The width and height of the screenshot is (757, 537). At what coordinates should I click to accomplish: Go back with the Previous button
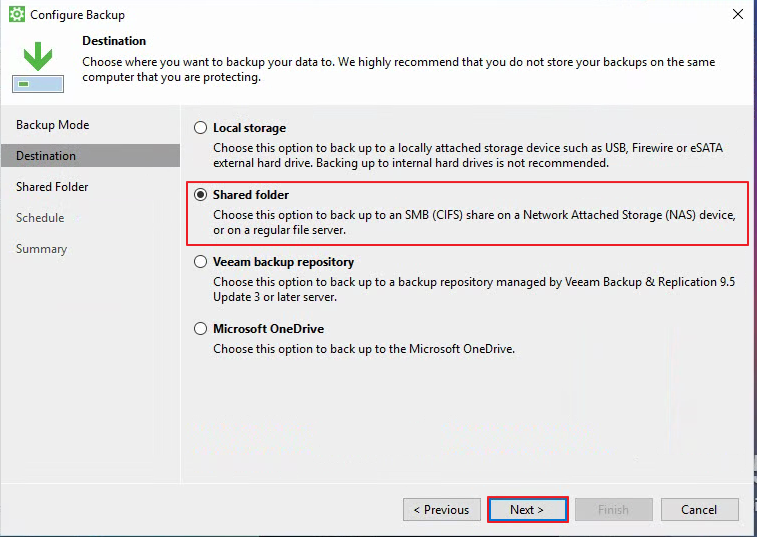coord(442,509)
